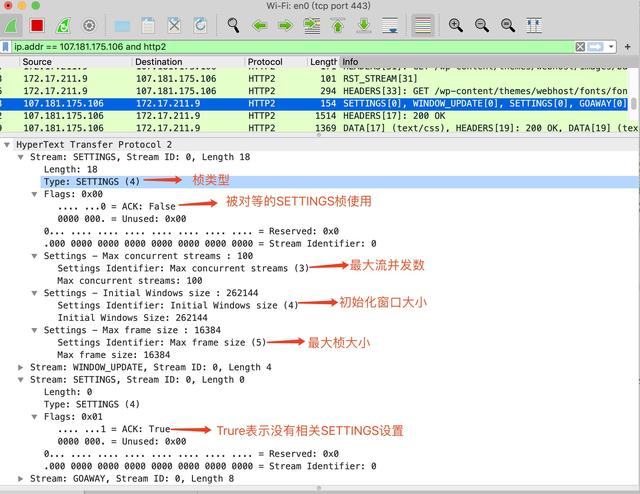This screenshot has height=494, width=640.
Task: Select the Type: SETTINGS (4) highlighted field
Action: coord(340,182)
